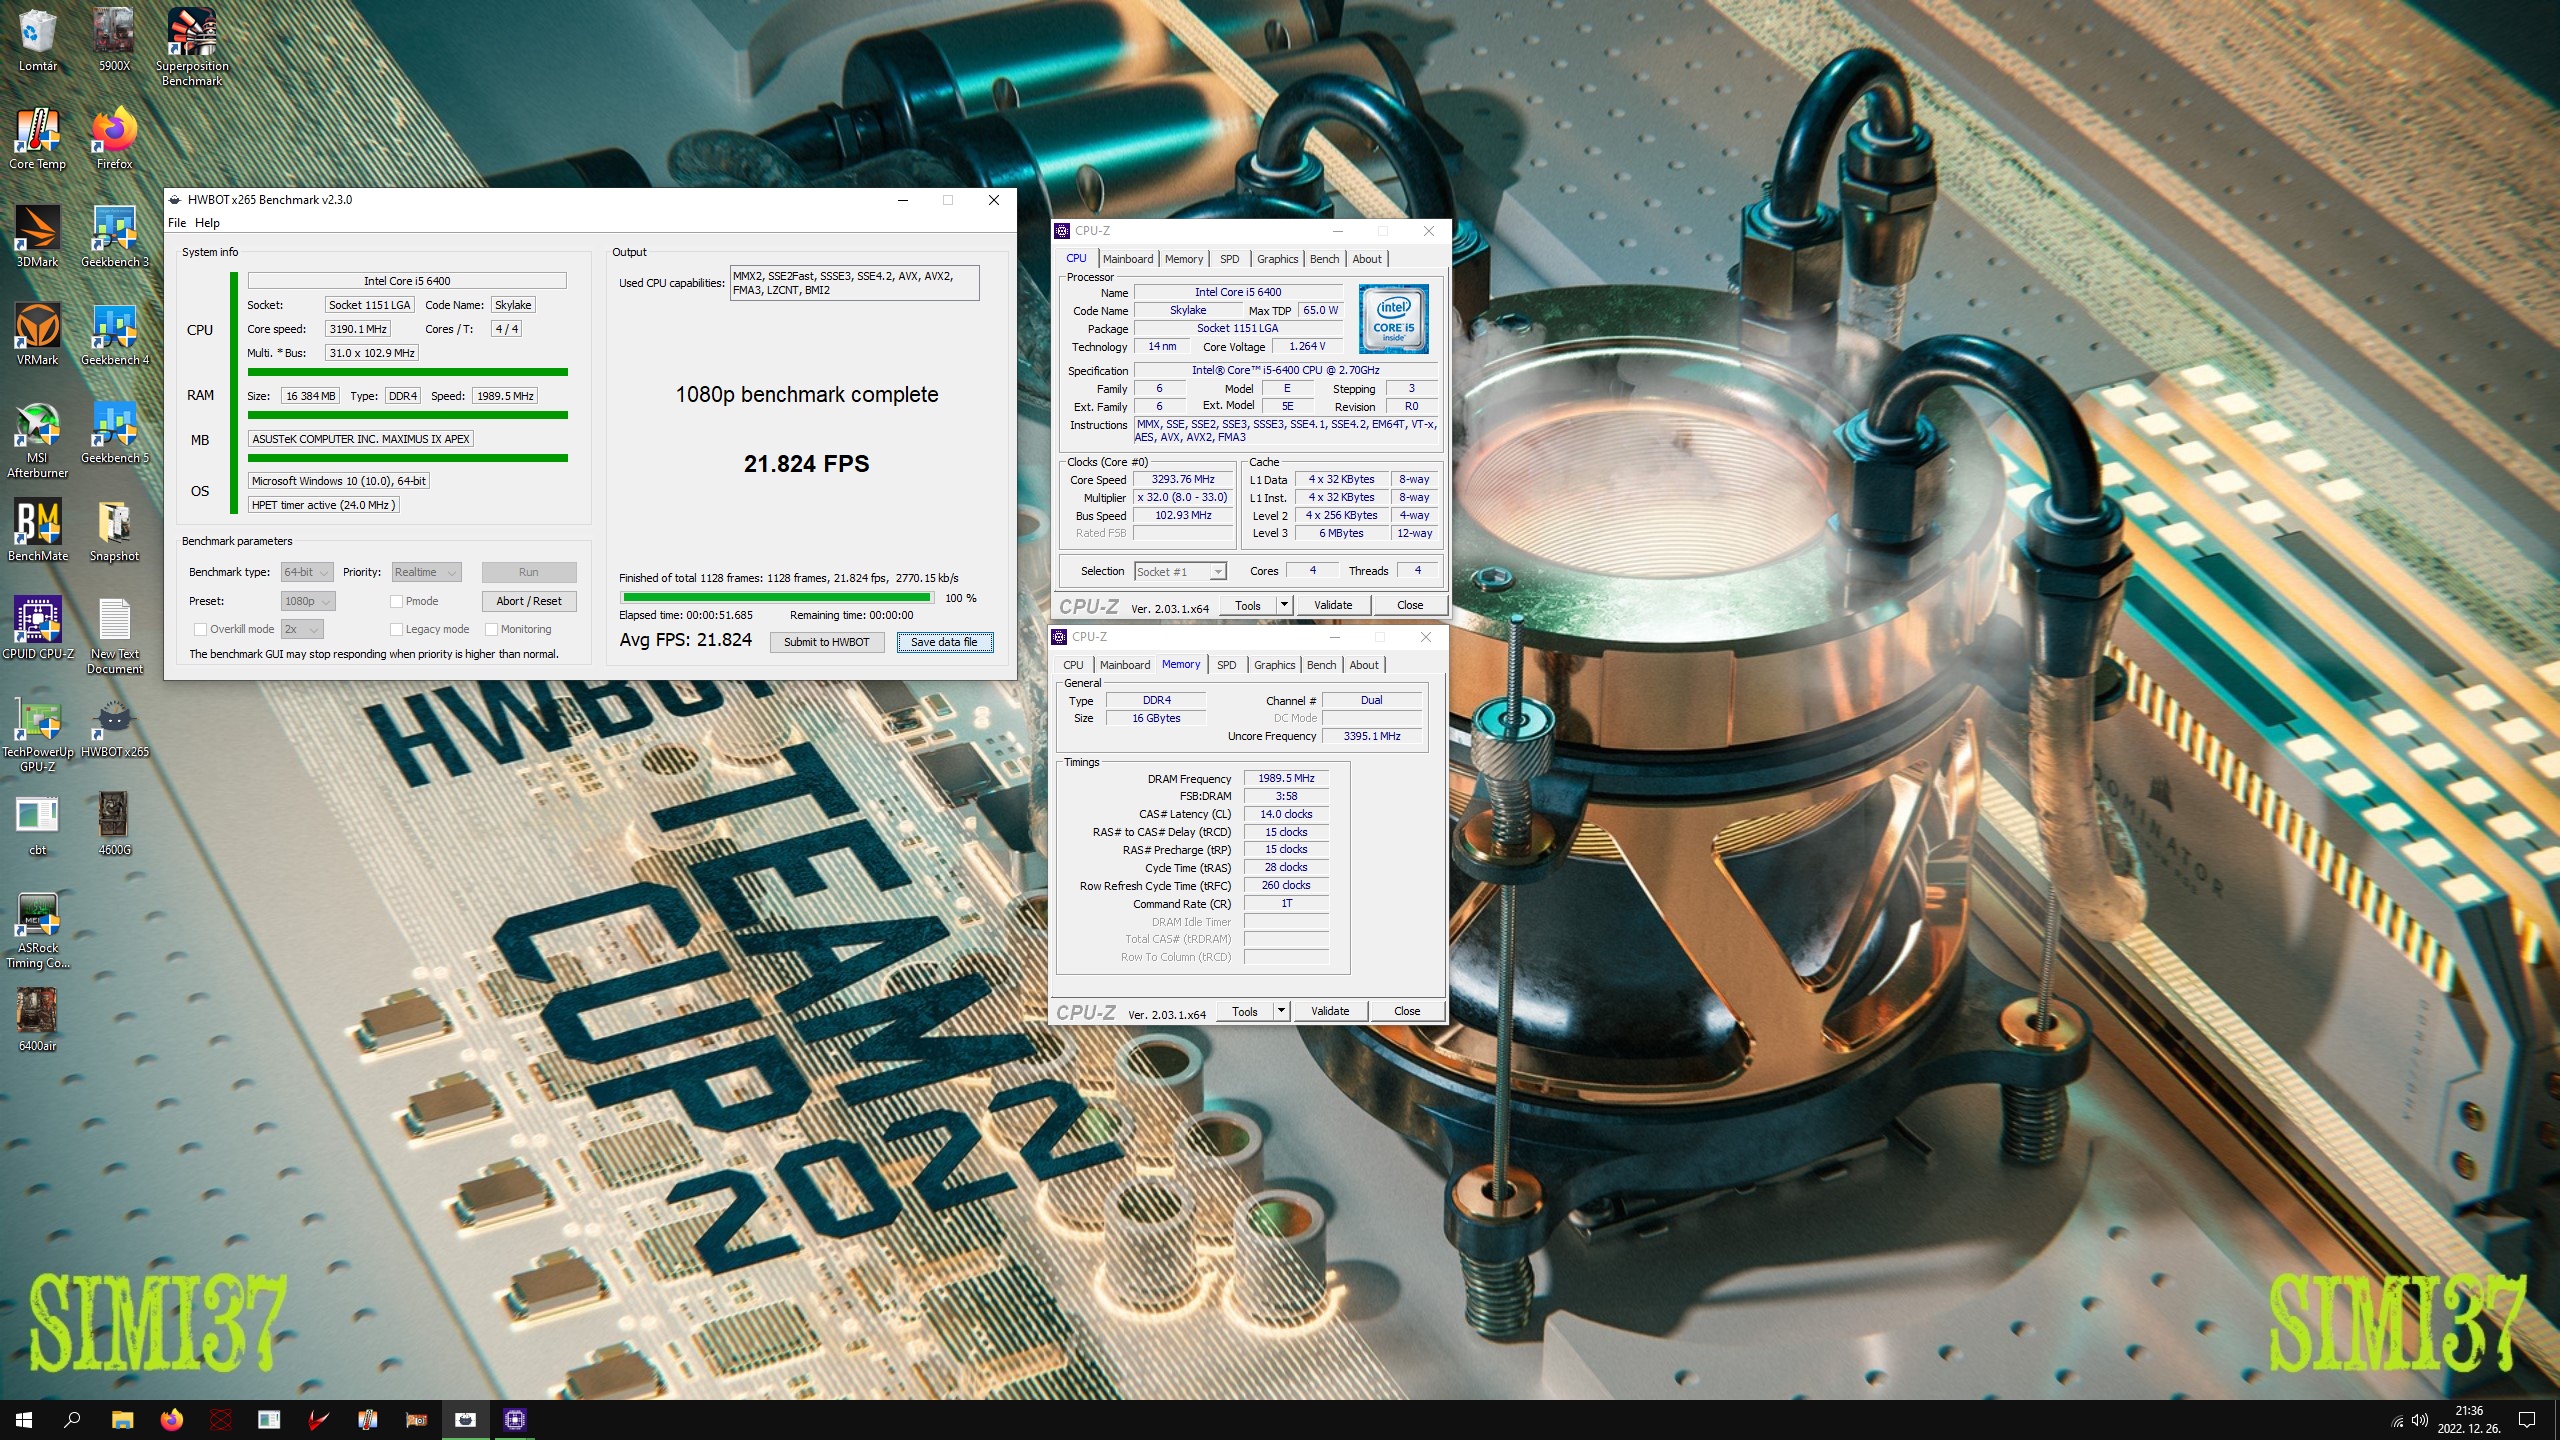This screenshot has height=1440, width=2560.
Task: Toggle the Overkill mode checkbox
Action: coord(200,629)
